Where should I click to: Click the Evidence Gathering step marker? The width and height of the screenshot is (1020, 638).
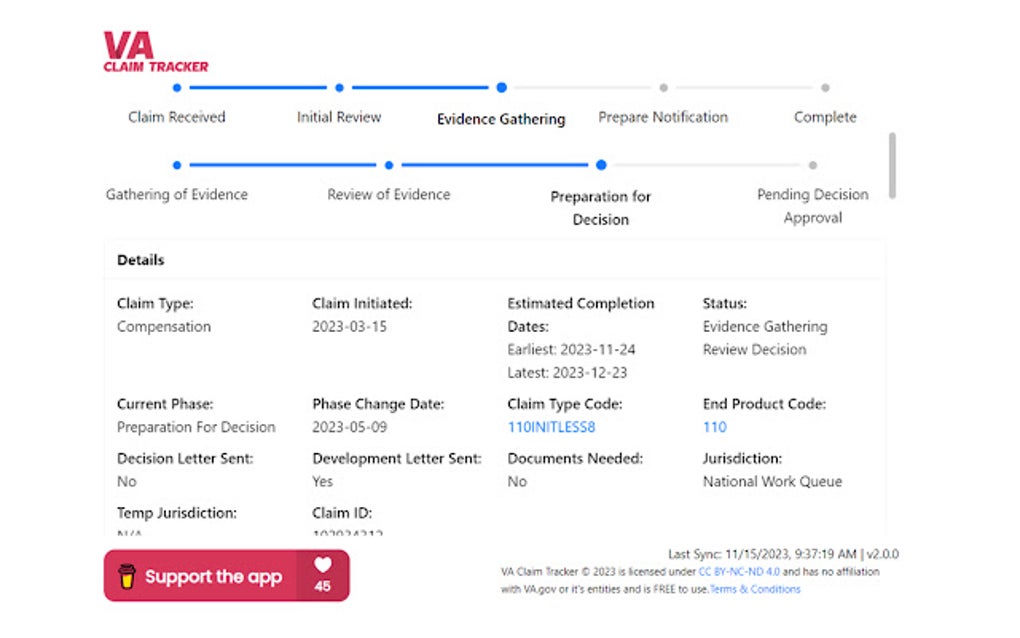coord(501,87)
